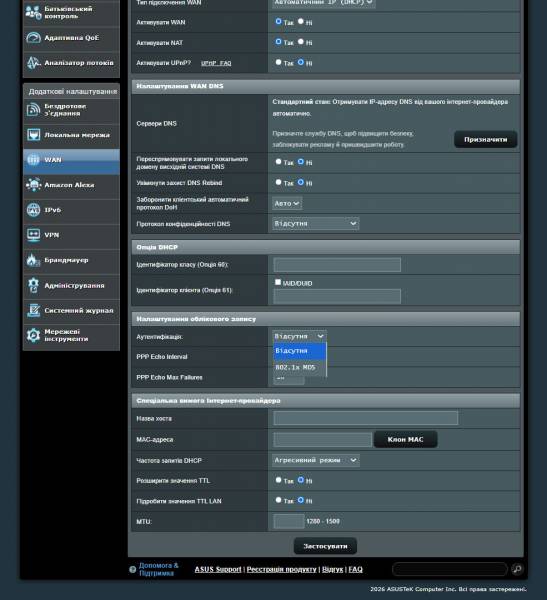The height and width of the screenshot is (600, 547).
Task: Click the System log (Системний журнал) icon
Action: tap(33, 310)
